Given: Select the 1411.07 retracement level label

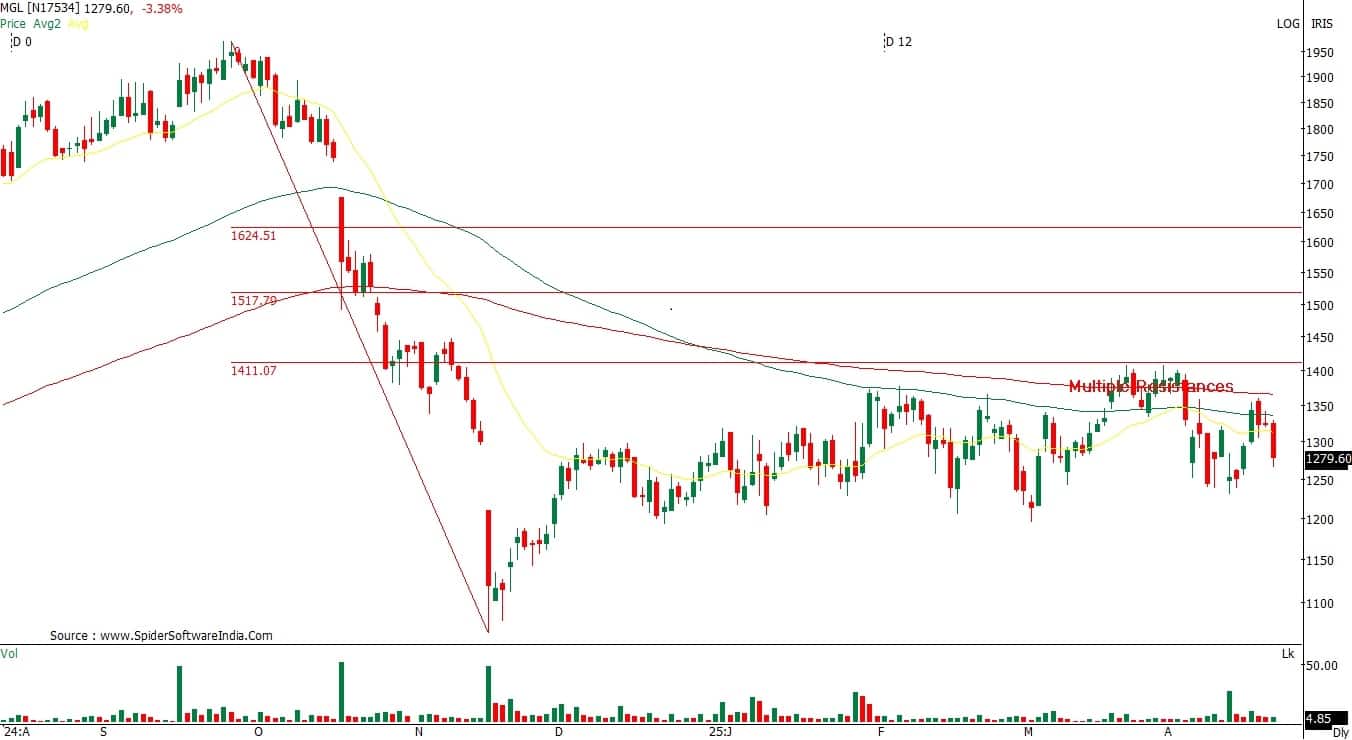Looking at the screenshot, I should pyautogui.click(x=253, y=370).
